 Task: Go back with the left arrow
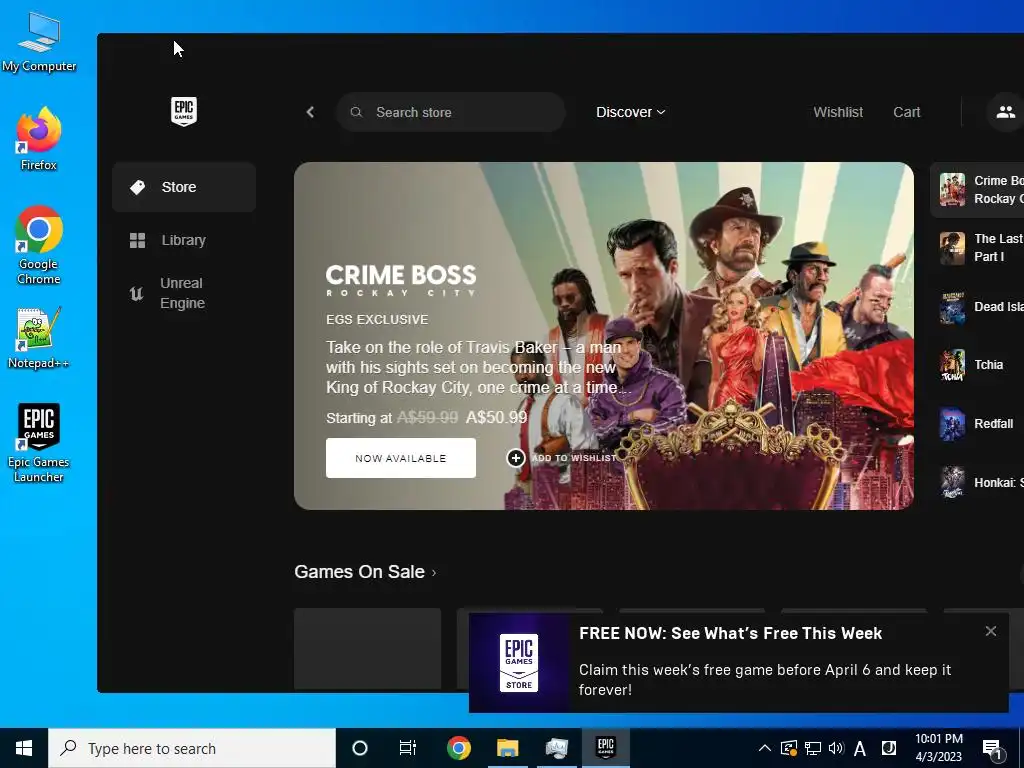click(x=310, y=112)
